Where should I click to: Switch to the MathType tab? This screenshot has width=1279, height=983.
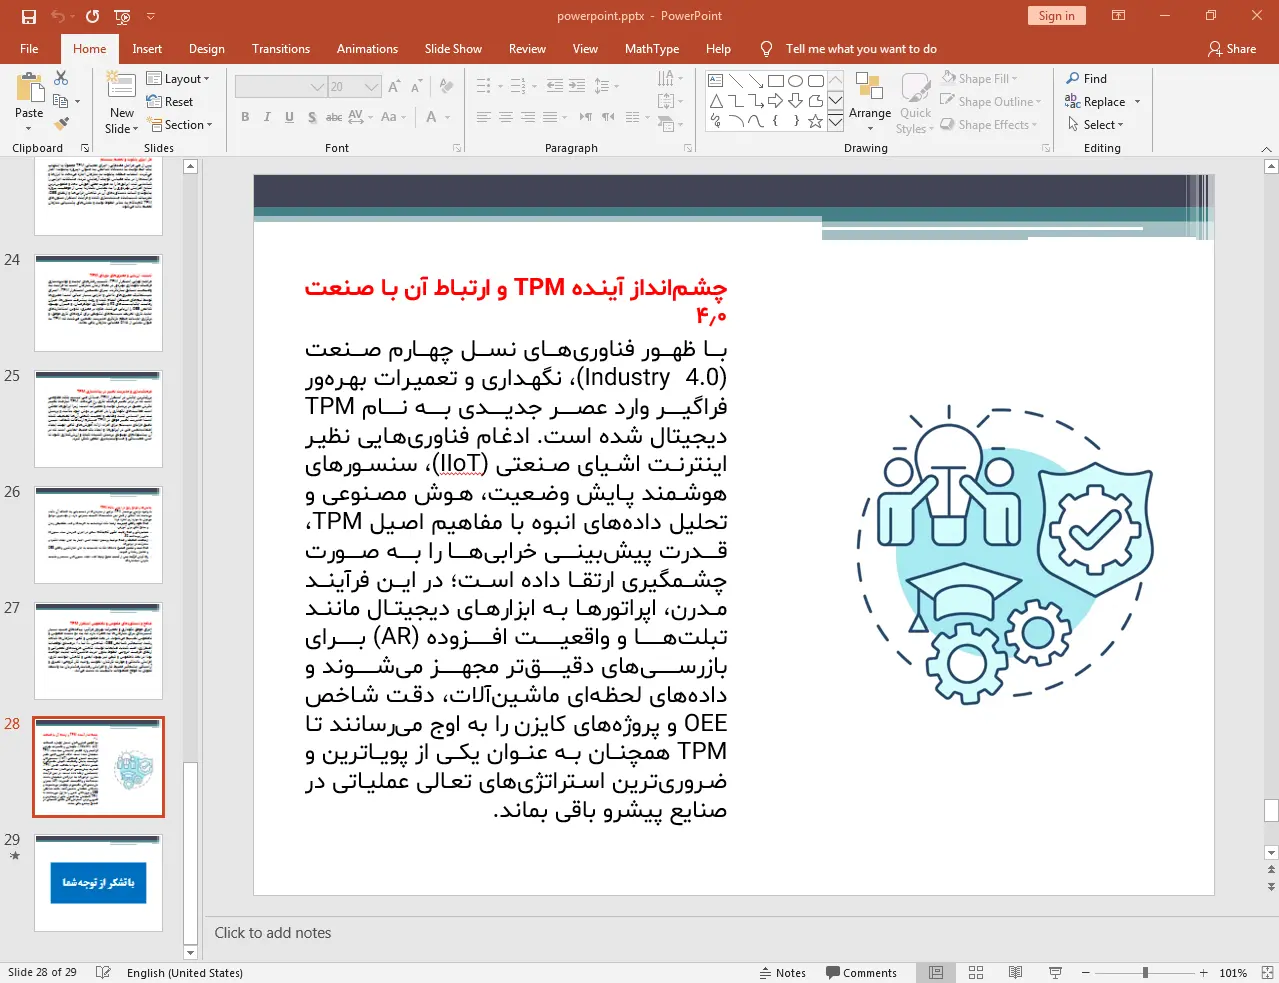click(652, 48)
